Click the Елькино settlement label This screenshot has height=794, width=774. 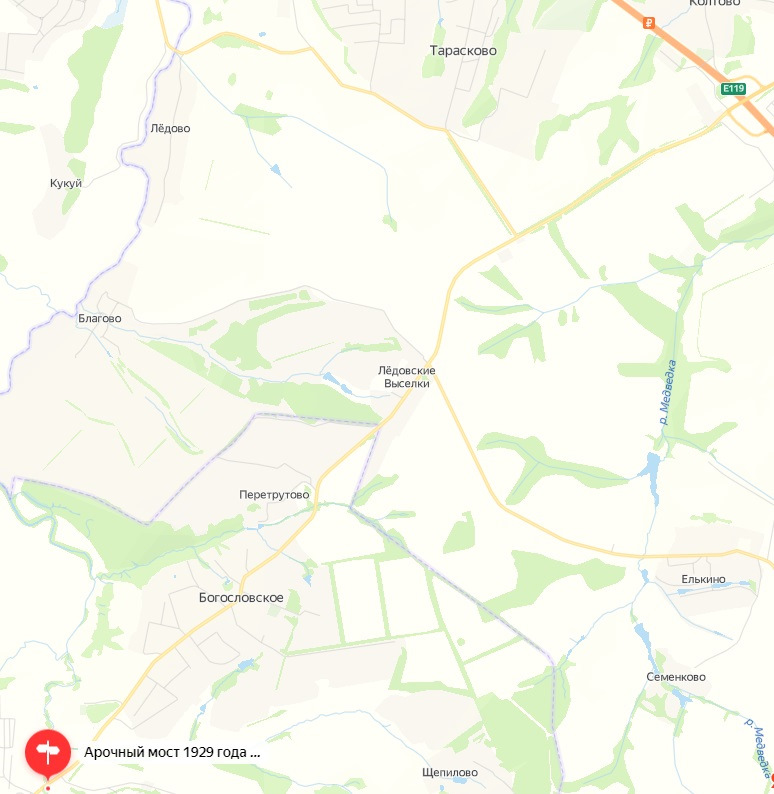coord(703,579)
